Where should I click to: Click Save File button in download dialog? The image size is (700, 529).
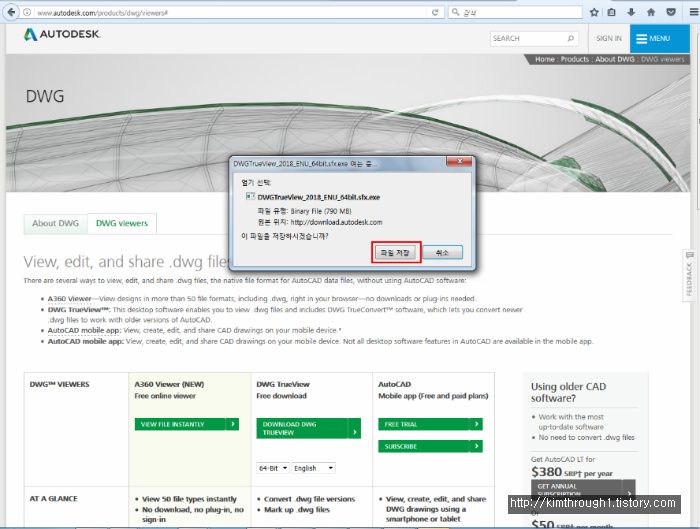[396, 253]
